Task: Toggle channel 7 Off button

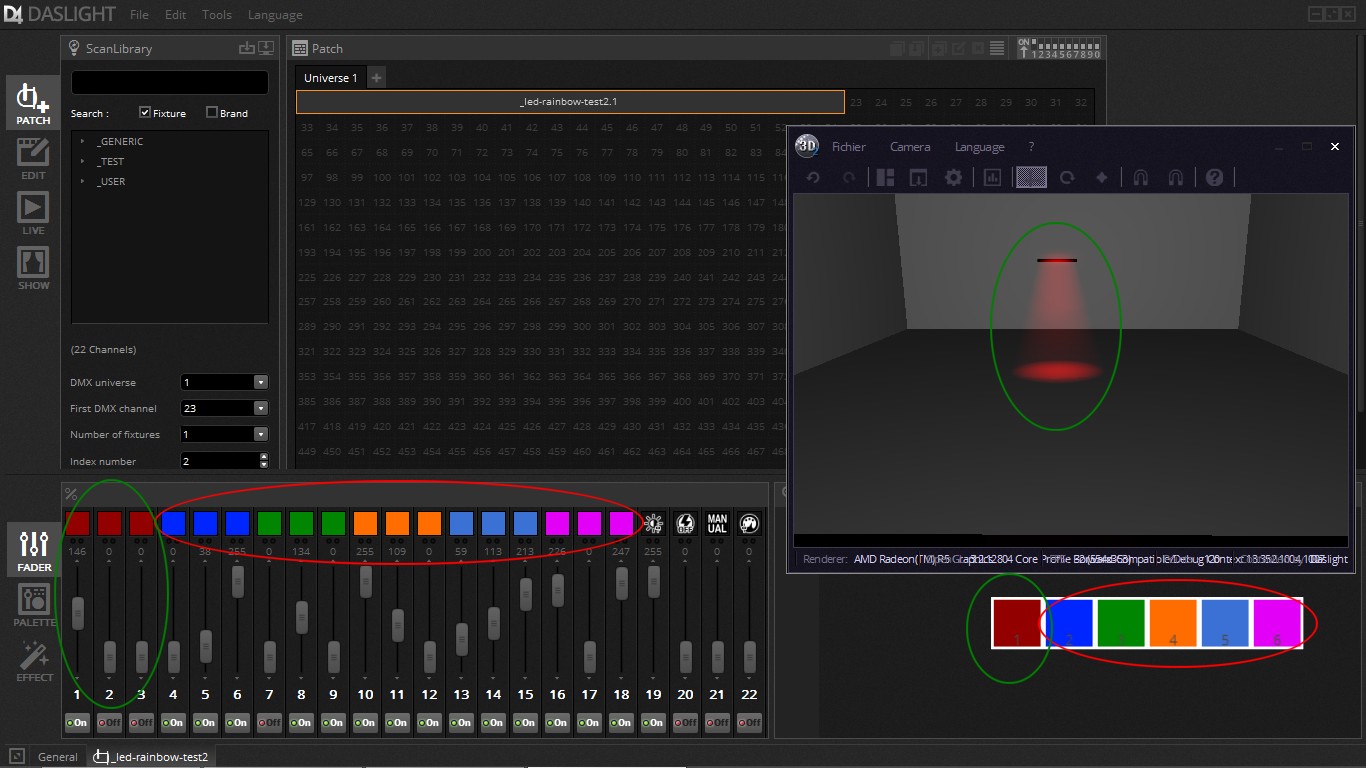Action: click(269, 722)
